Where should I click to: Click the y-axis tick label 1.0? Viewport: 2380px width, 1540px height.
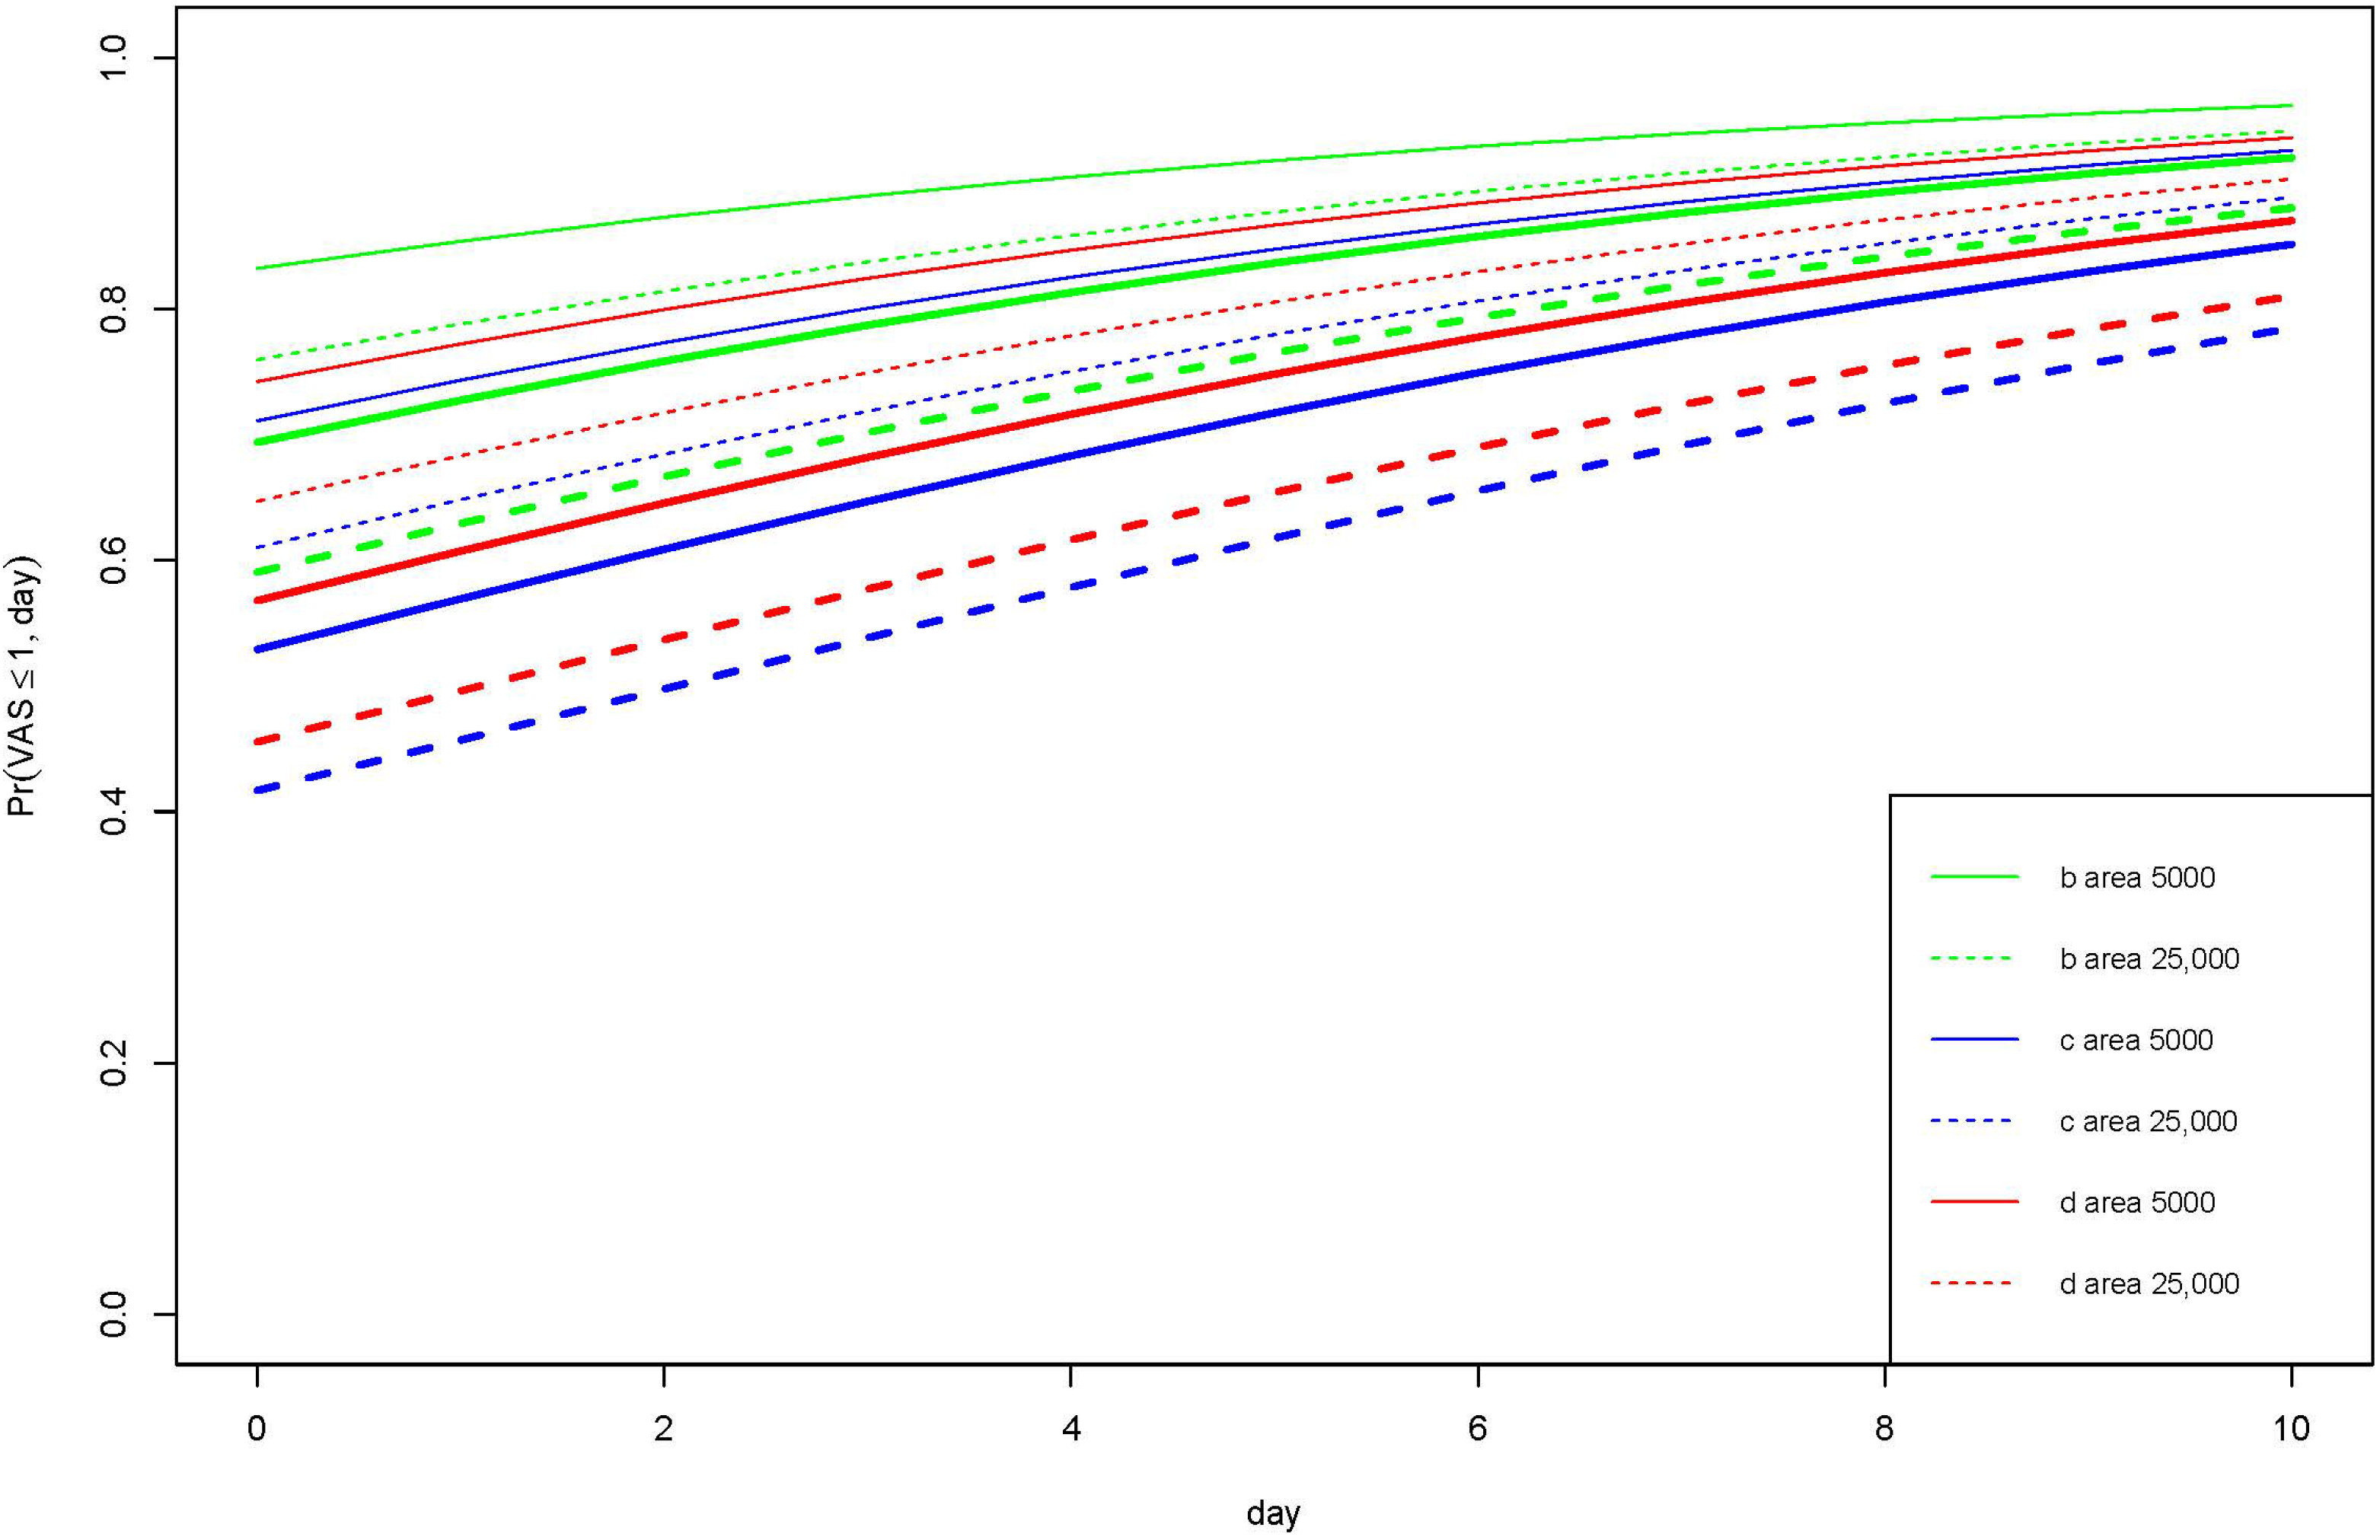[113, 58]
